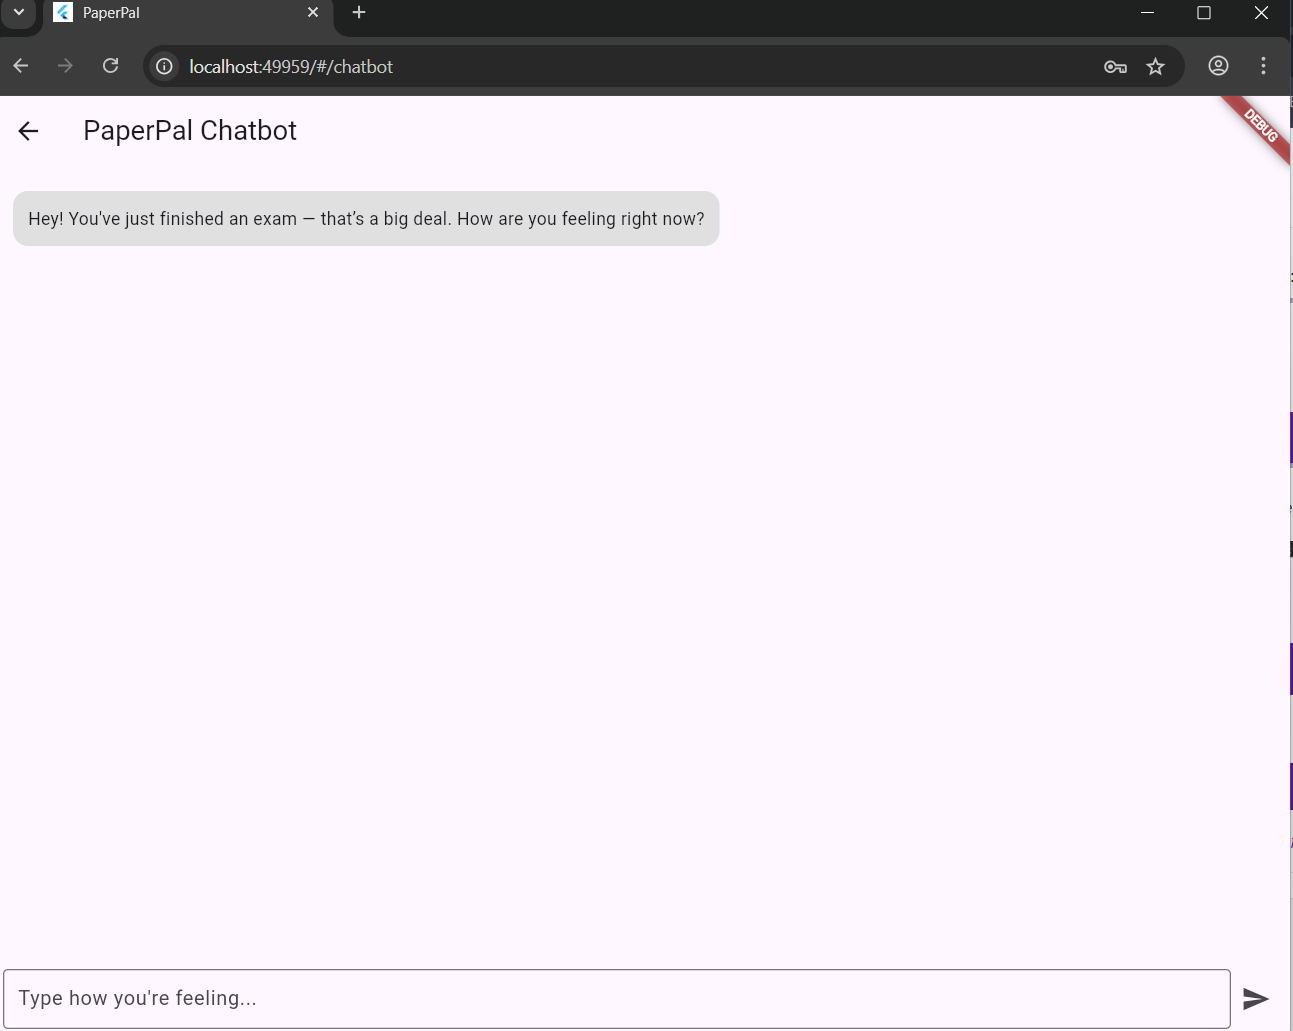Click the chatbot greeting message bubble
The width and height of the screenshot is (1293, 1031).
click(x=366, y=218)
